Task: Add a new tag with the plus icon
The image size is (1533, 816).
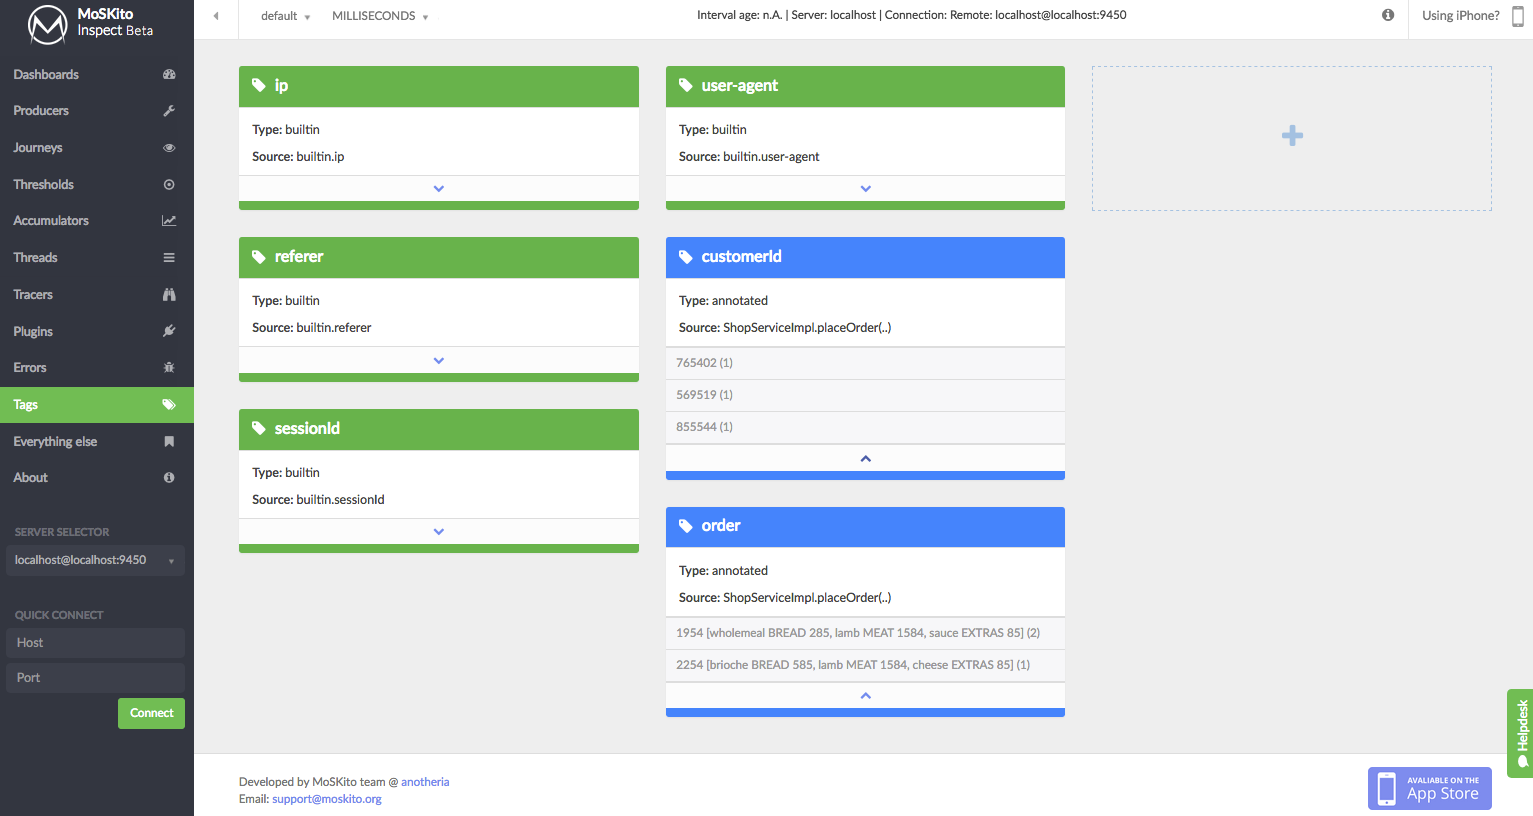Action: (x=1292, y=136)
